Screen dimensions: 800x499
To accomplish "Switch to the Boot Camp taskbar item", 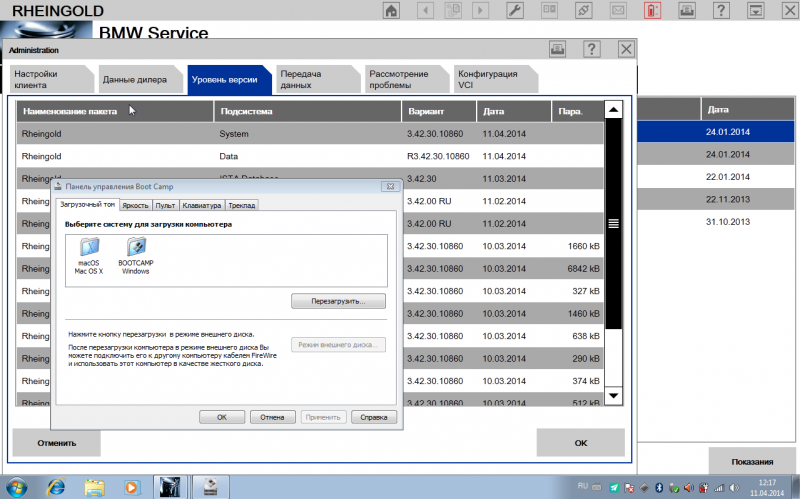I will pos(211,487).
